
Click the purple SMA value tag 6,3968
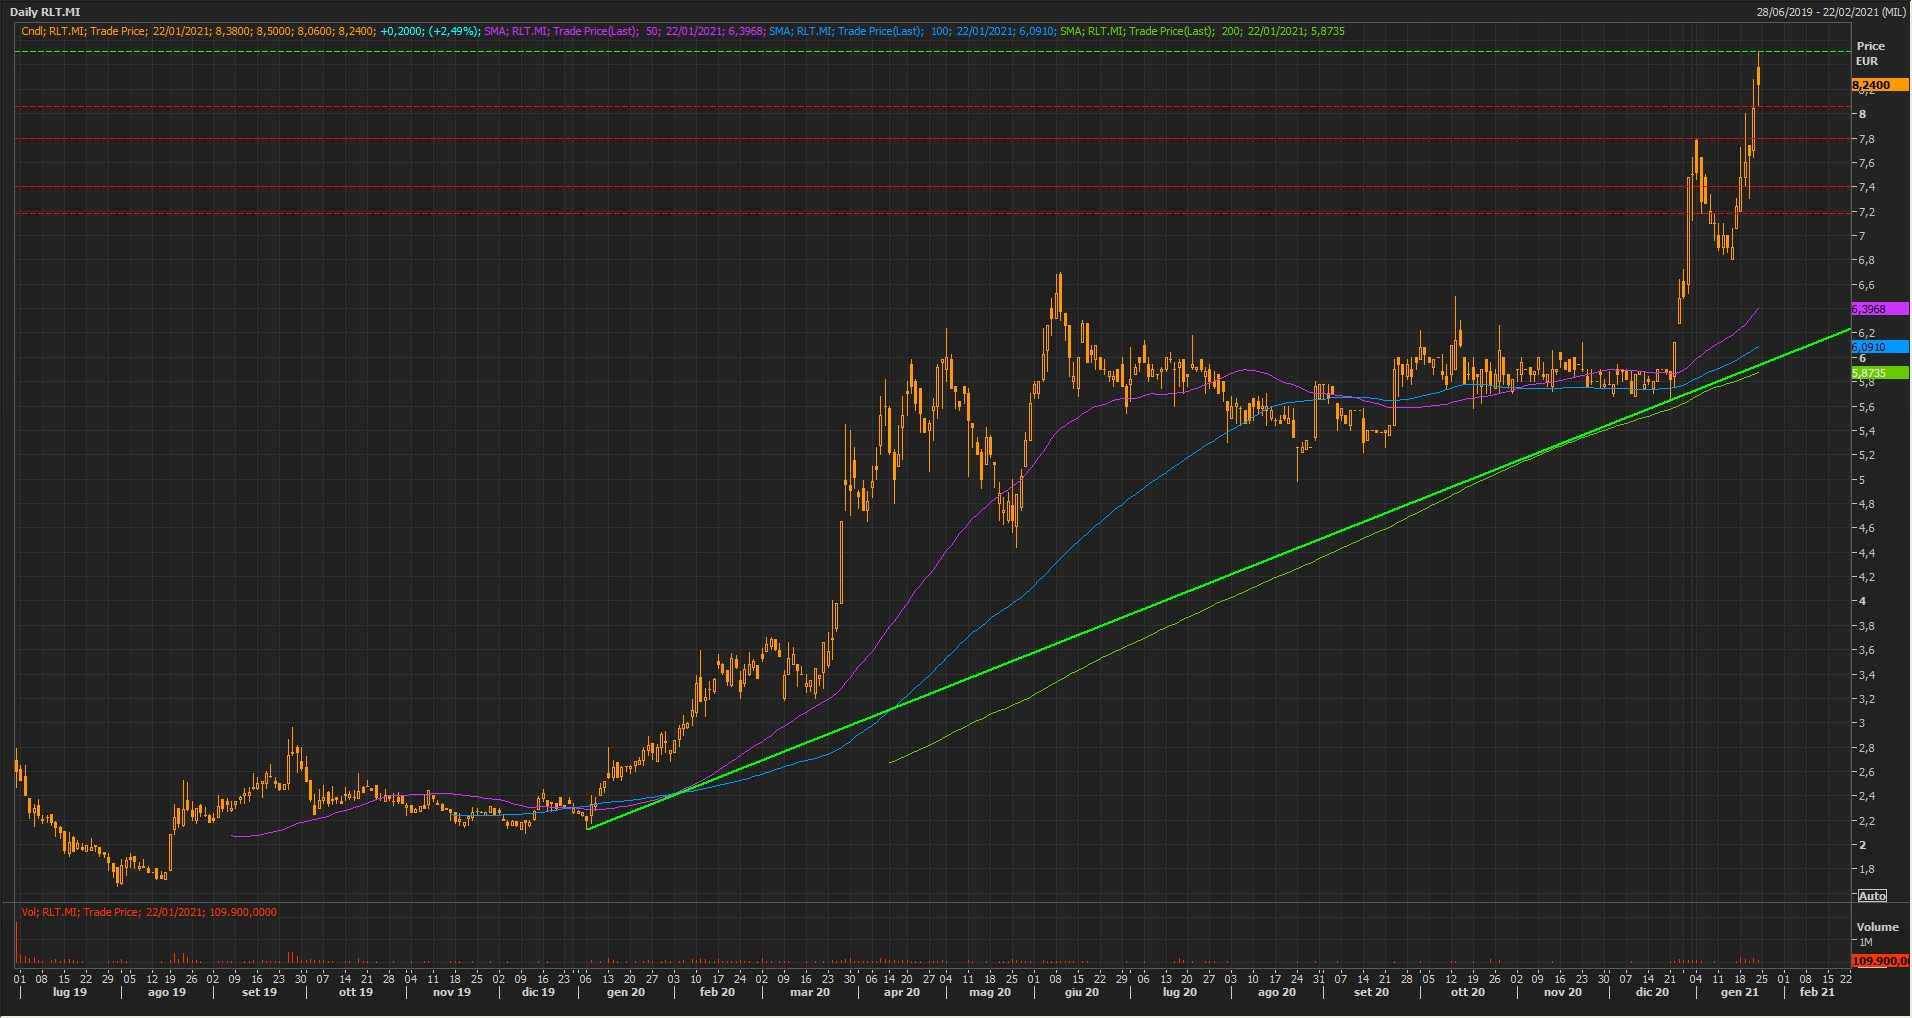[1880, 309]
